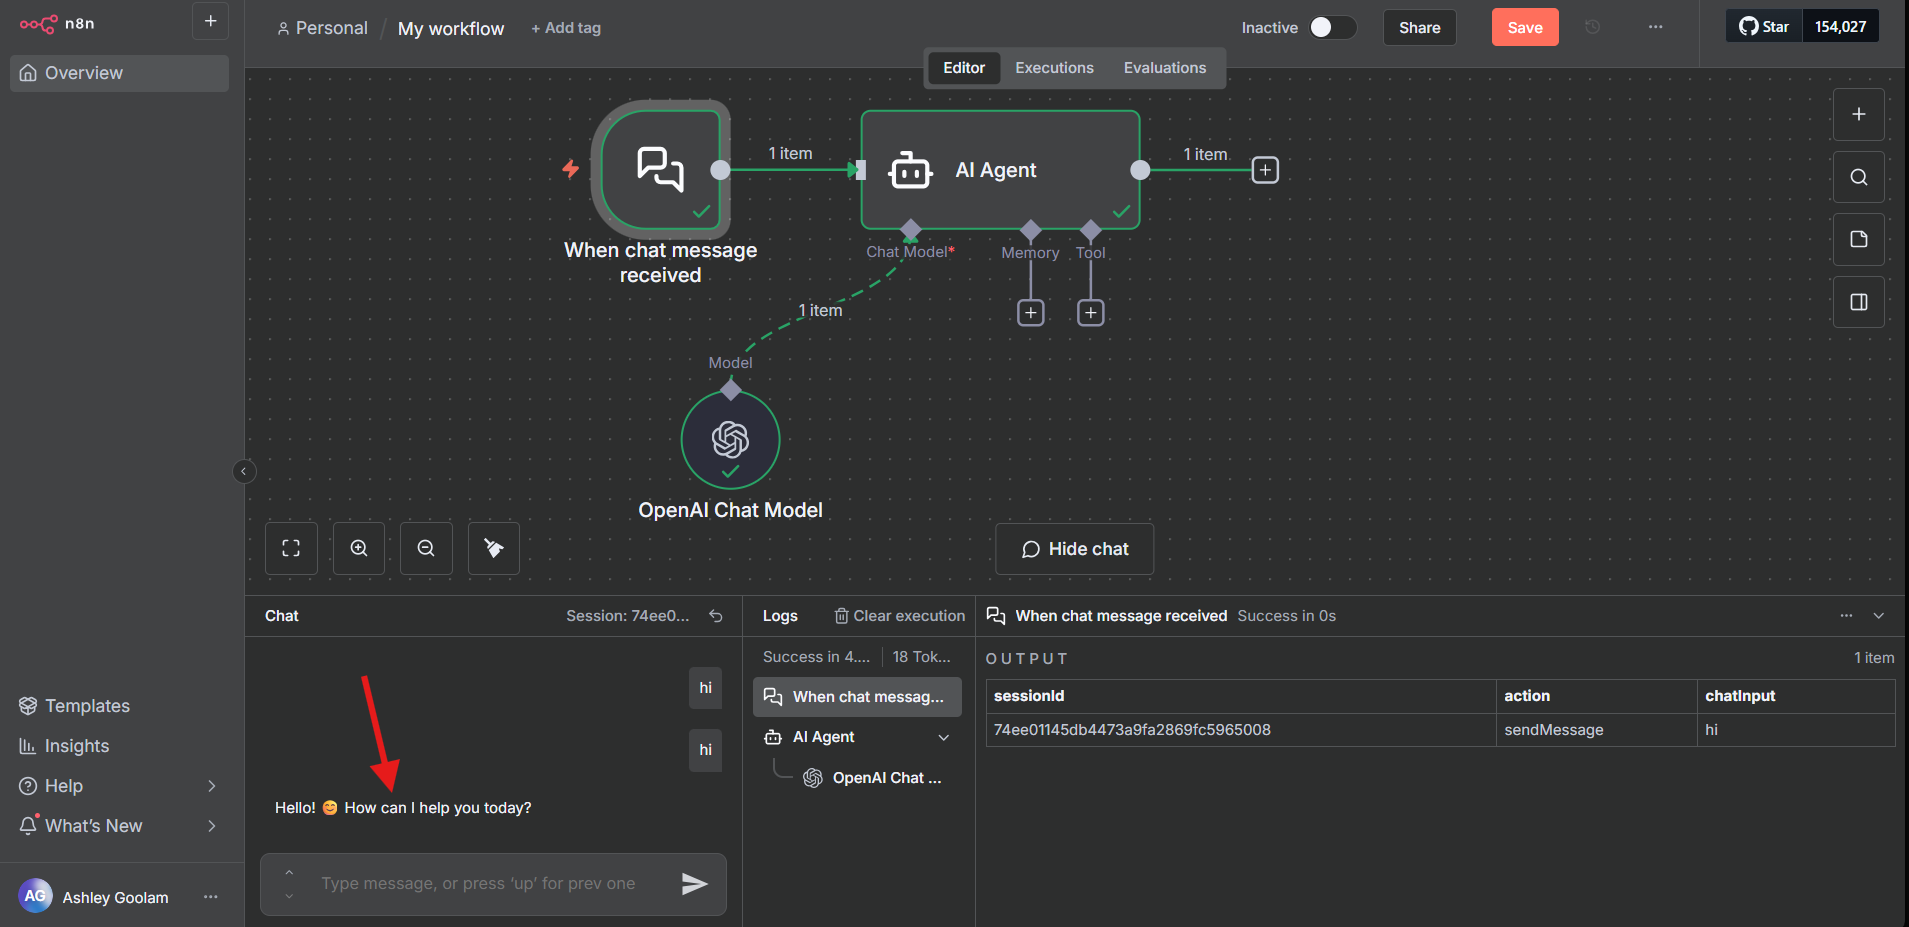The width and height of the screenshot is (1909, 927).
Task: Hide the chat panel
Action: tap(1074, 548)
